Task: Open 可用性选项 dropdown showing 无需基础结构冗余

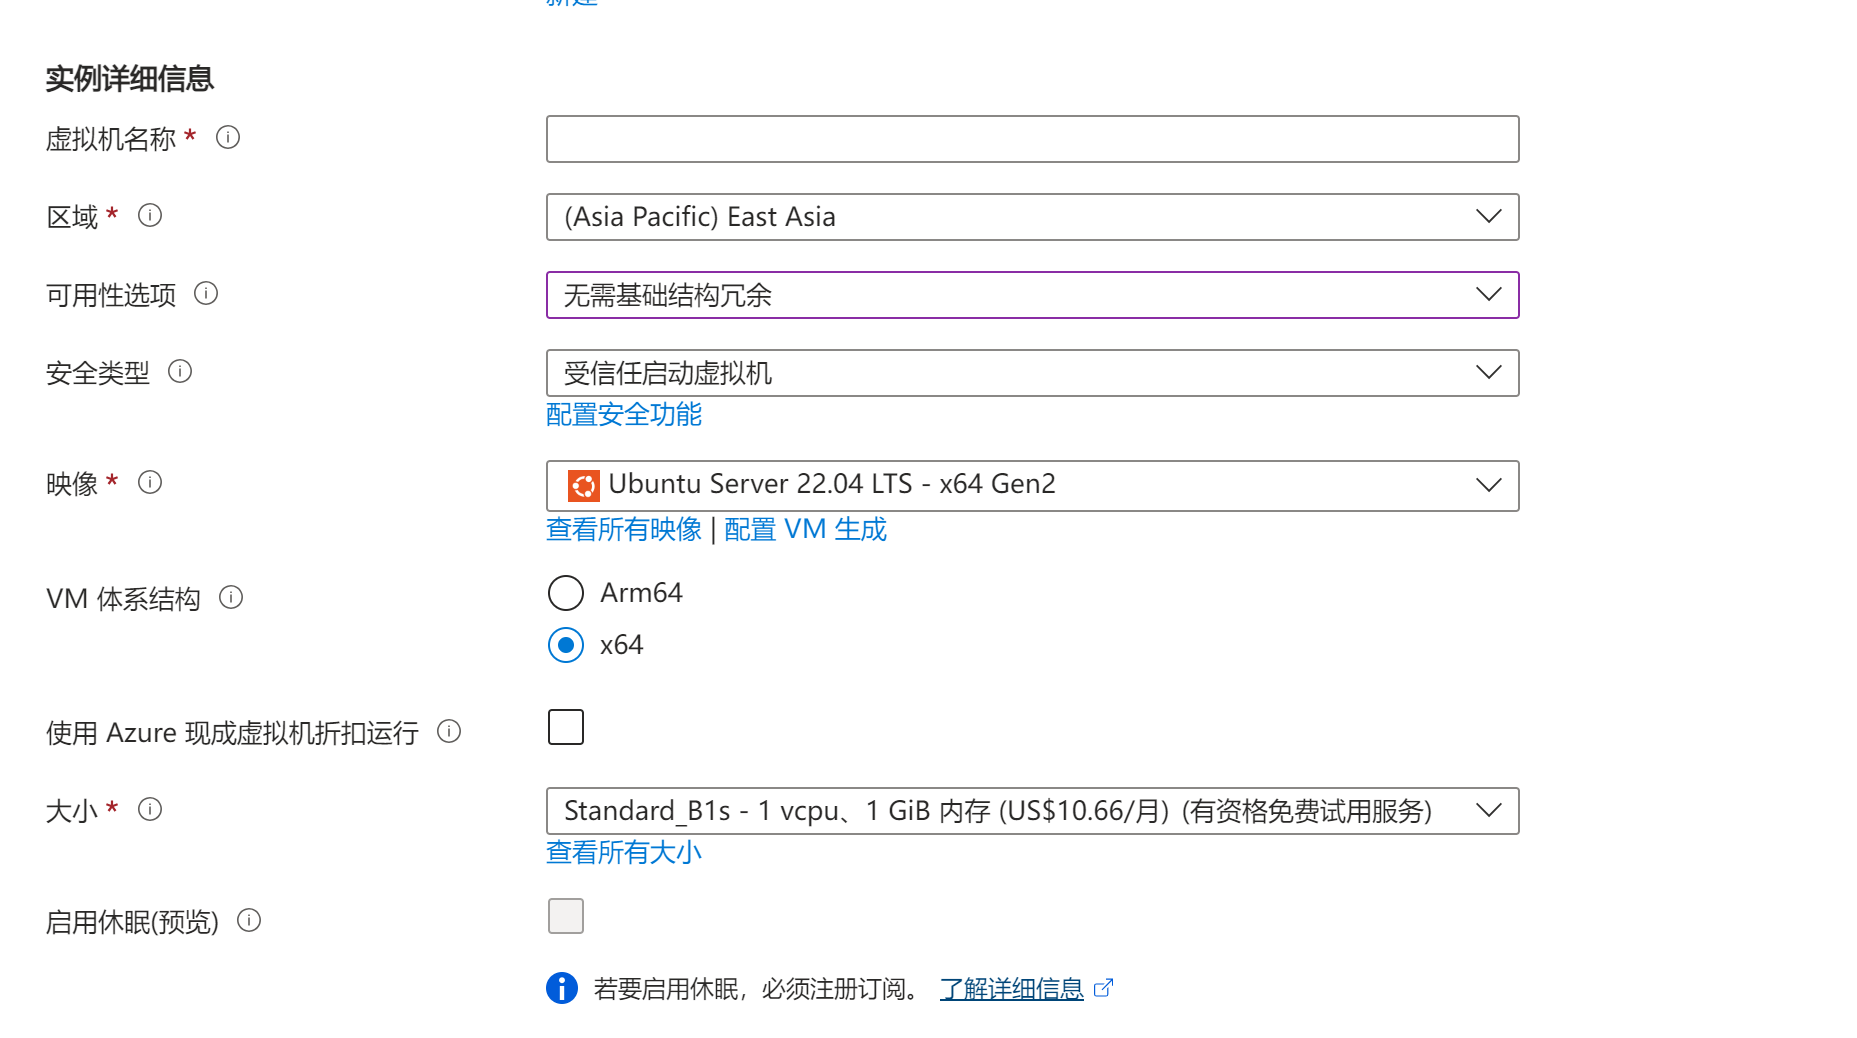Action: click(x=1033, y=295)
